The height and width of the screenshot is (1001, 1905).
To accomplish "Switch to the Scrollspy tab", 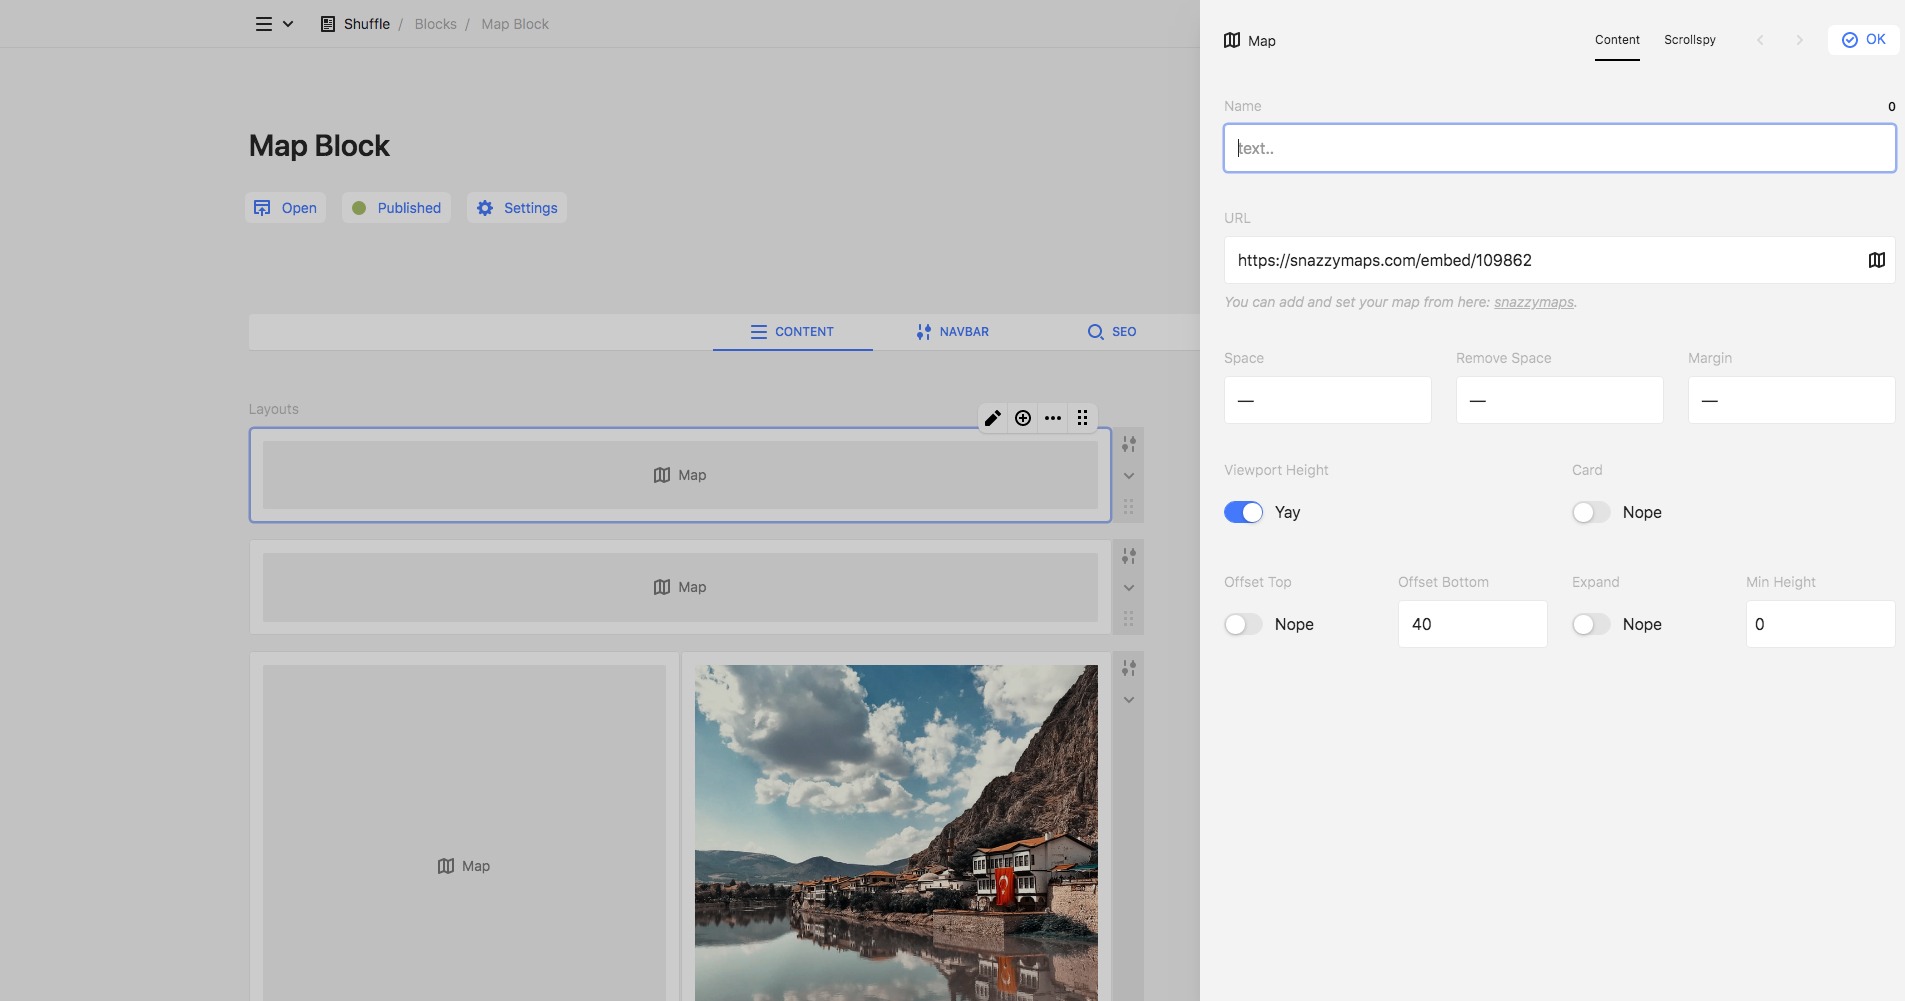I will pyautogui.click(x=1689, y=40).
